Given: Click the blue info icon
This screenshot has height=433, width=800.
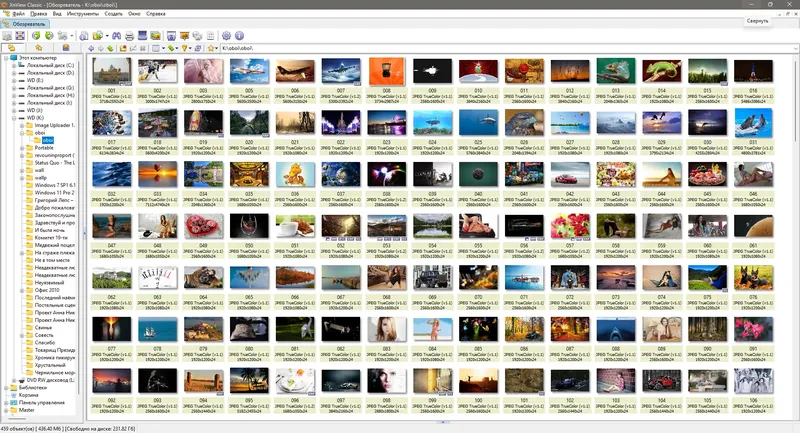Looking at the screenshot, I should [x=239, y=36].
